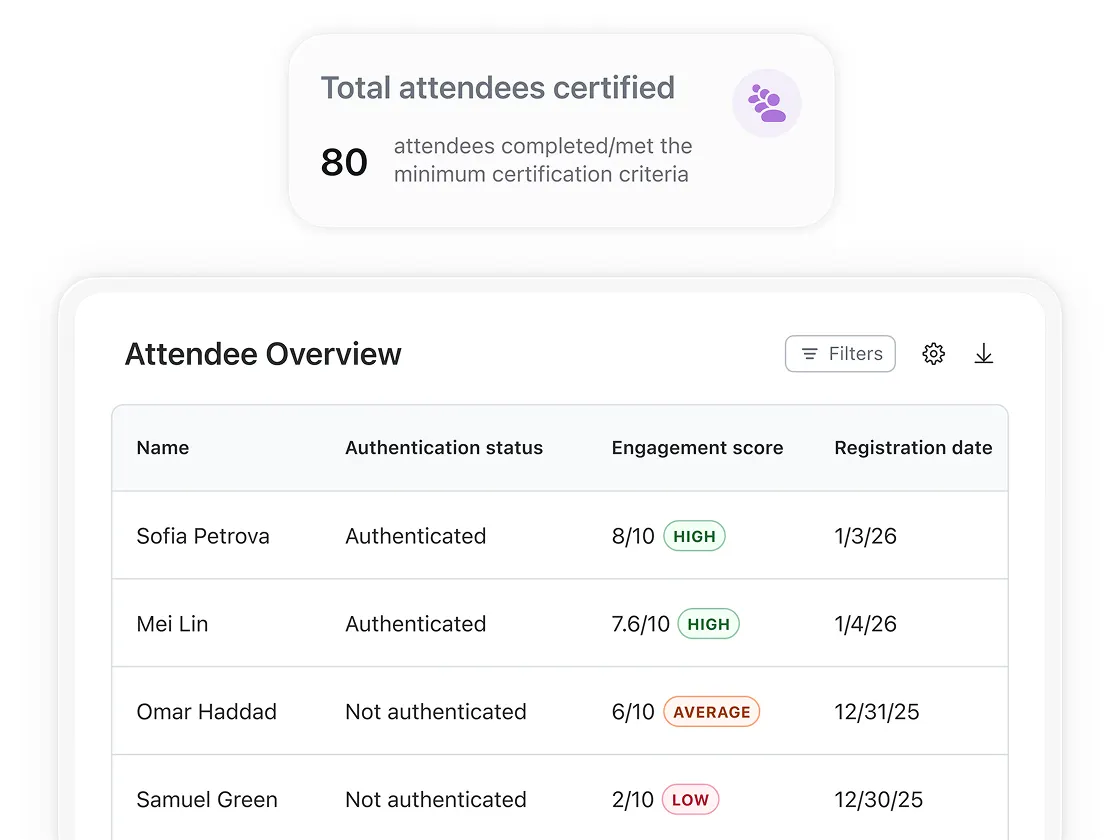Click the purple attendees group icon
1120x840 pixels.
coord(767,103)
